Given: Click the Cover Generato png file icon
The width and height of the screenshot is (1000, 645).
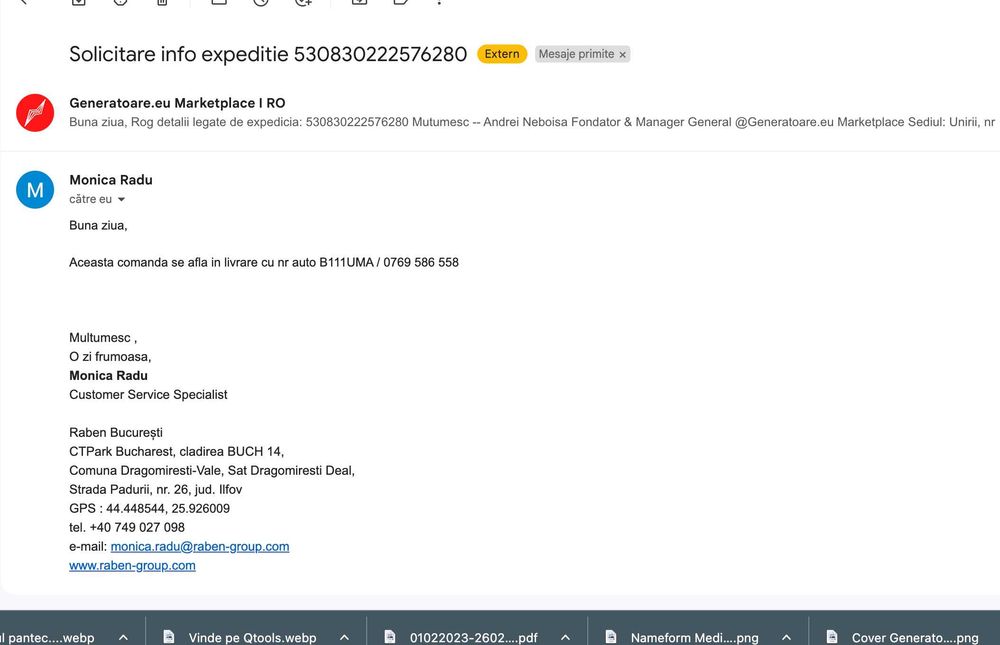Looking at the screenshot, I should point(832,637).
